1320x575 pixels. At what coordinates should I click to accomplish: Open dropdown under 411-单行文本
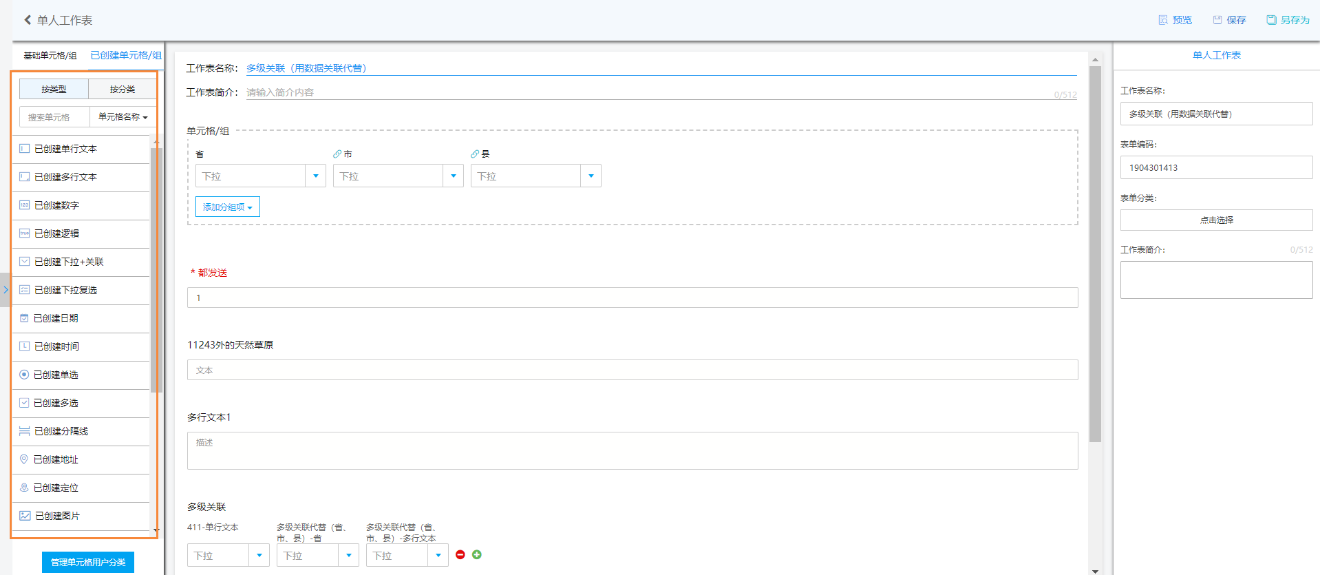click(228, 555)
